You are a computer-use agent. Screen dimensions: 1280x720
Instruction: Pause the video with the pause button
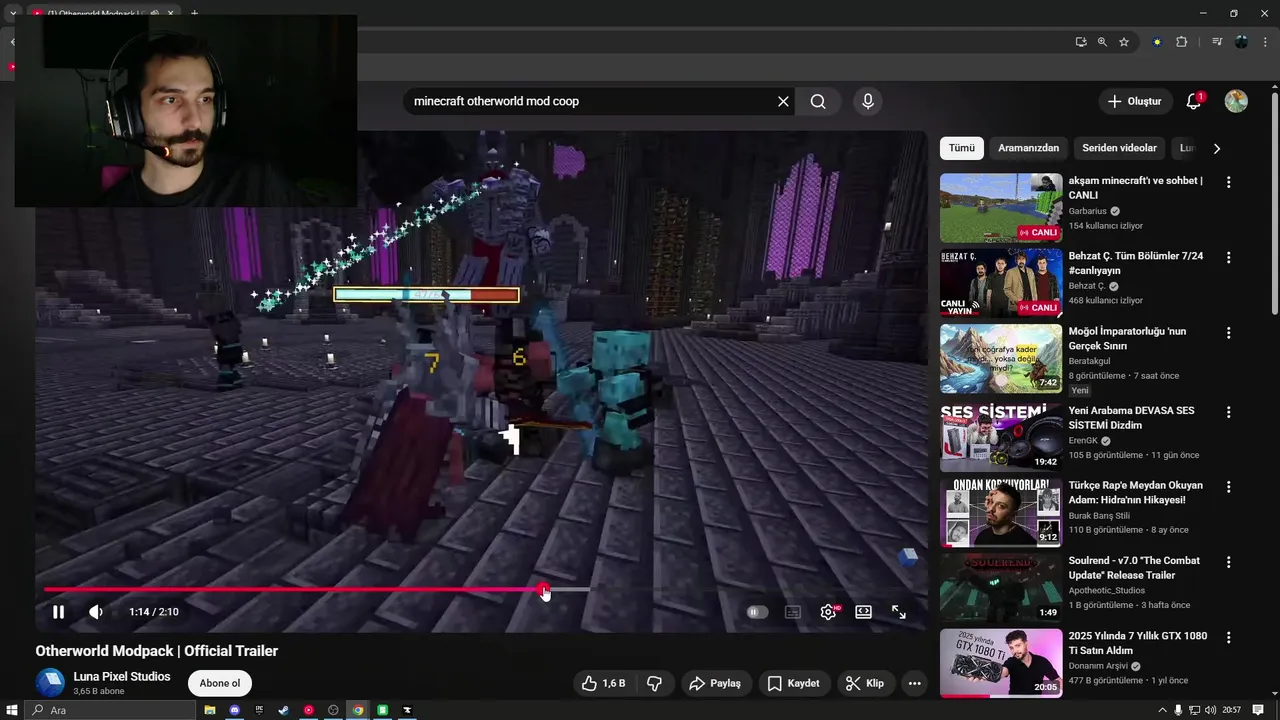click(x=58, y=612)
